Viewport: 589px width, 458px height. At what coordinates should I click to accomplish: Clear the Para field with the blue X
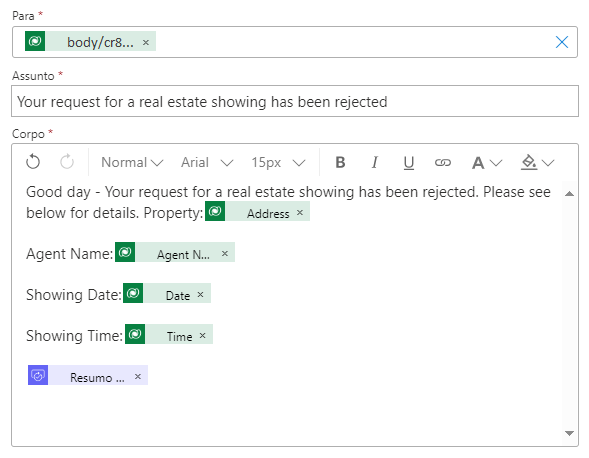click(562, 42)
